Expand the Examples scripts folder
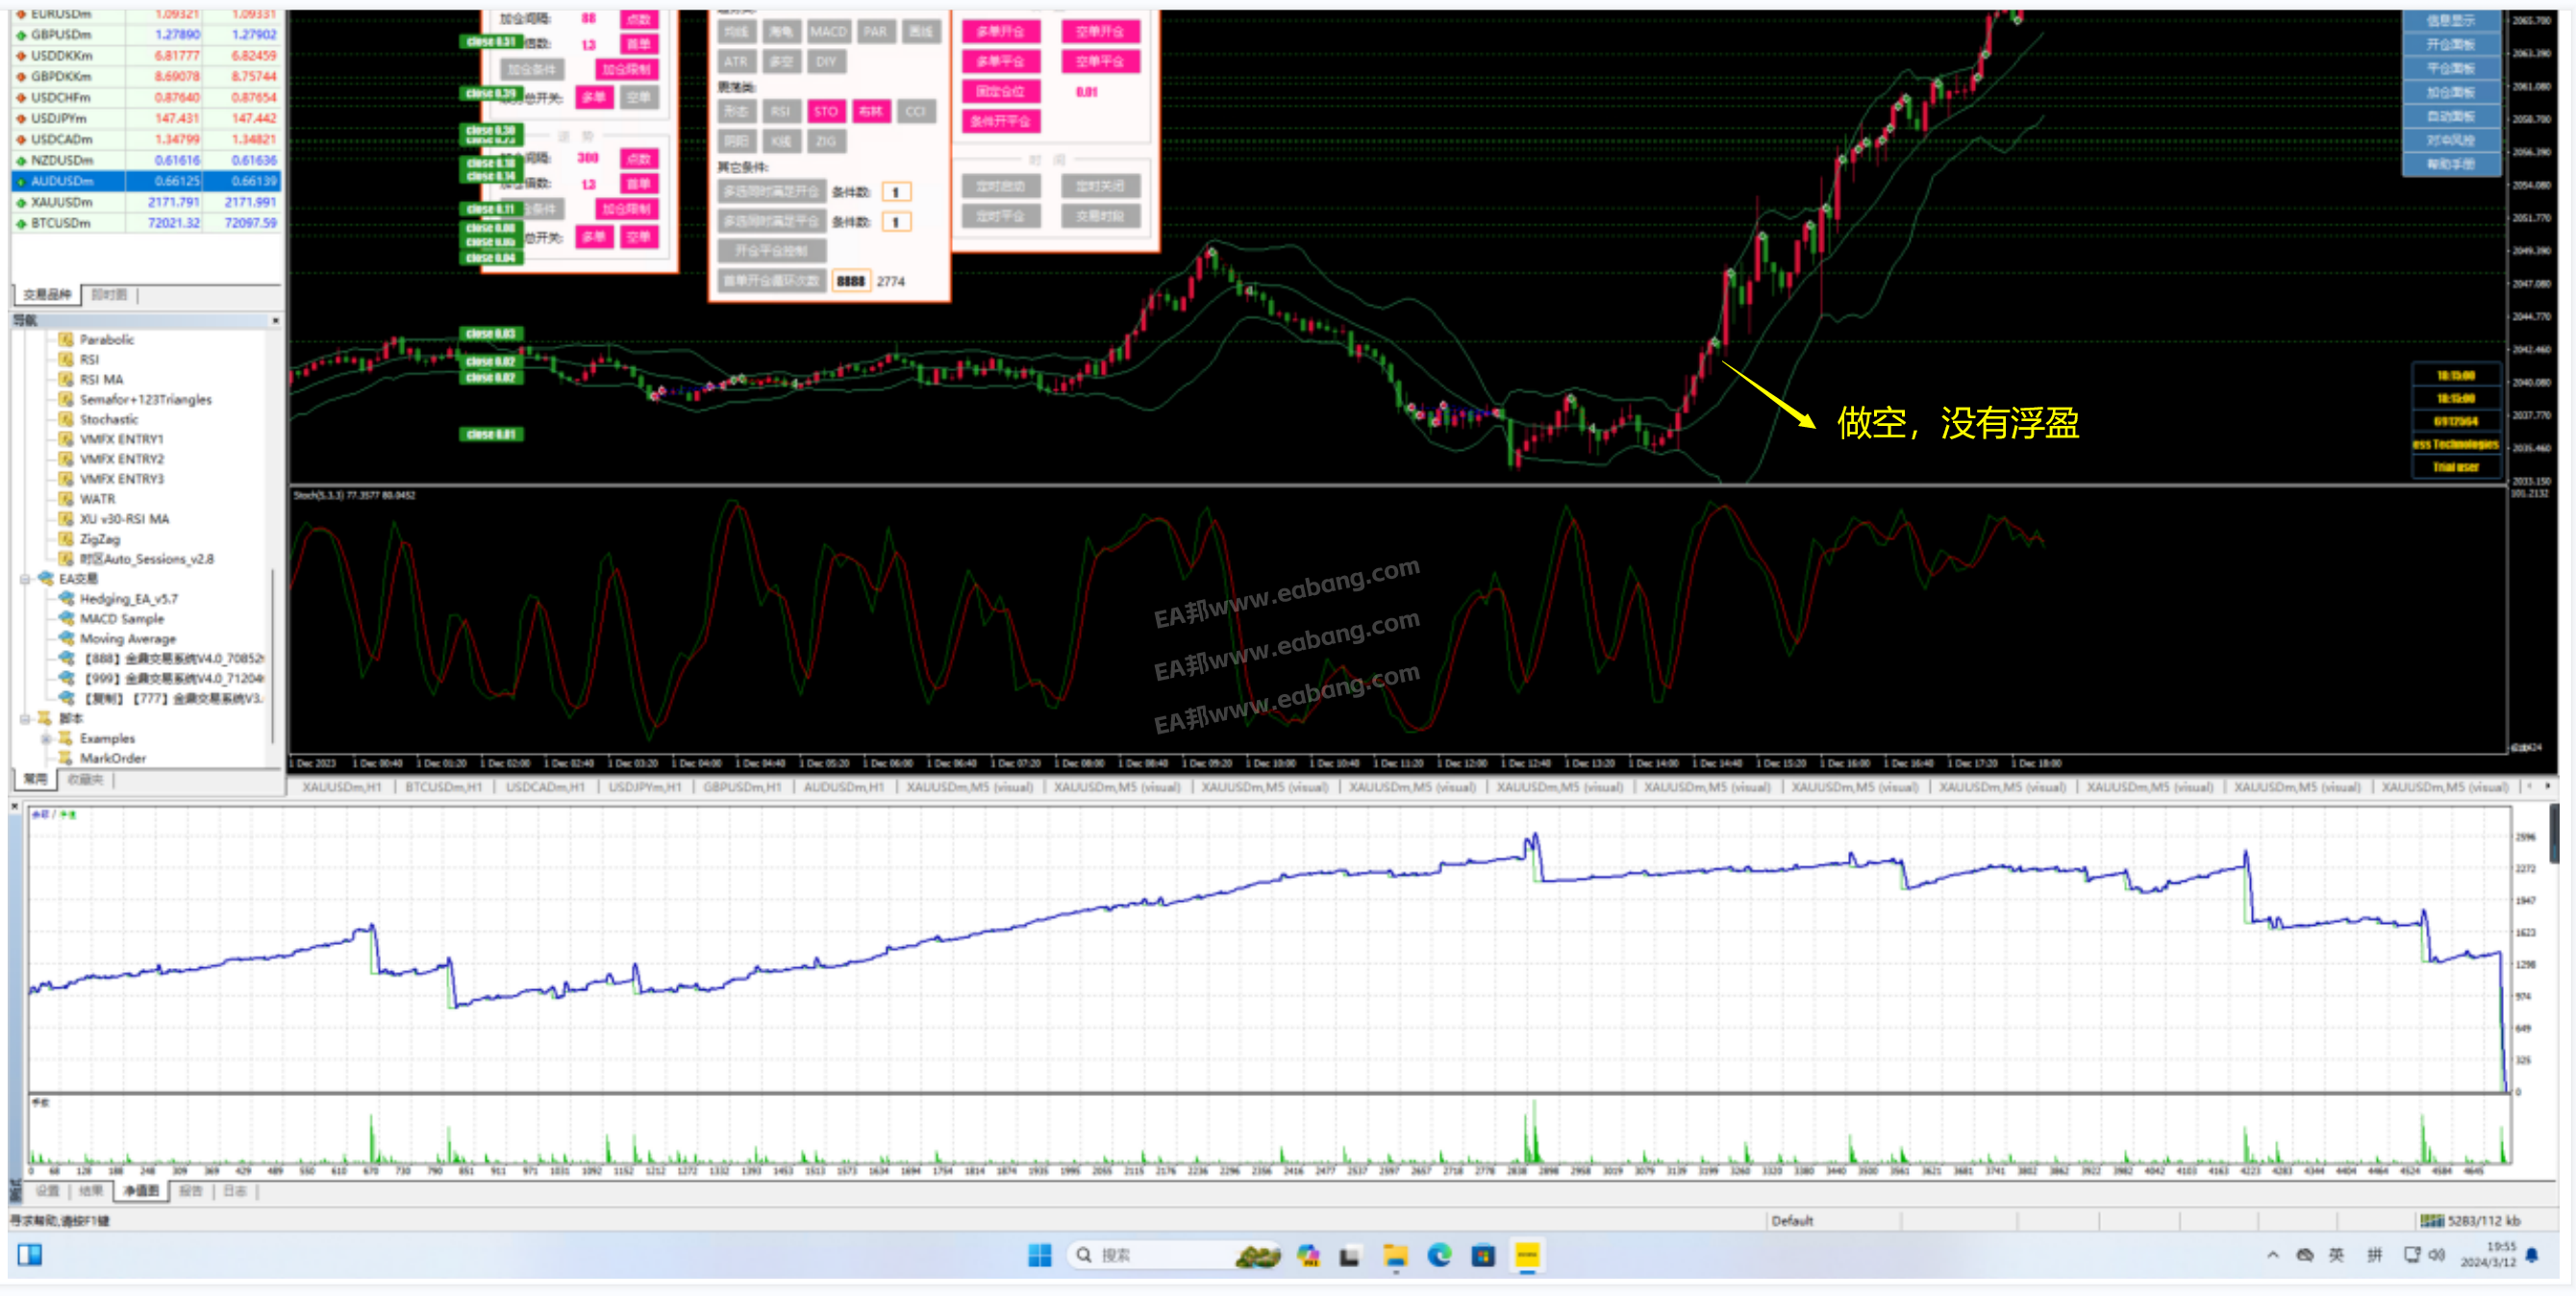This screenshot has width=2576, height=1296. pos(45,739)
